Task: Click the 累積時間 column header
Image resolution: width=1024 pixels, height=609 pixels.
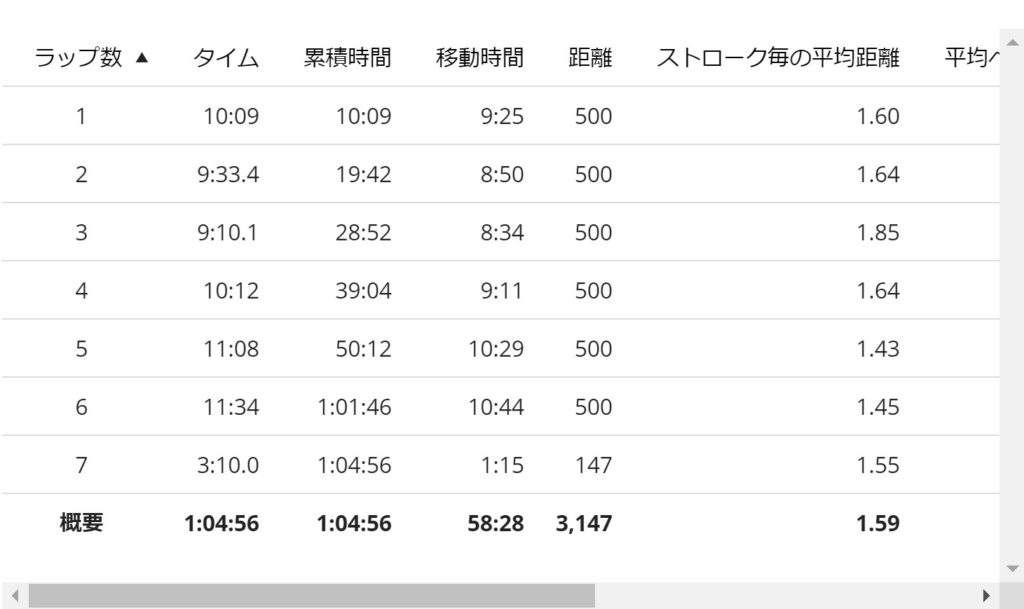Action: point(347,57)
